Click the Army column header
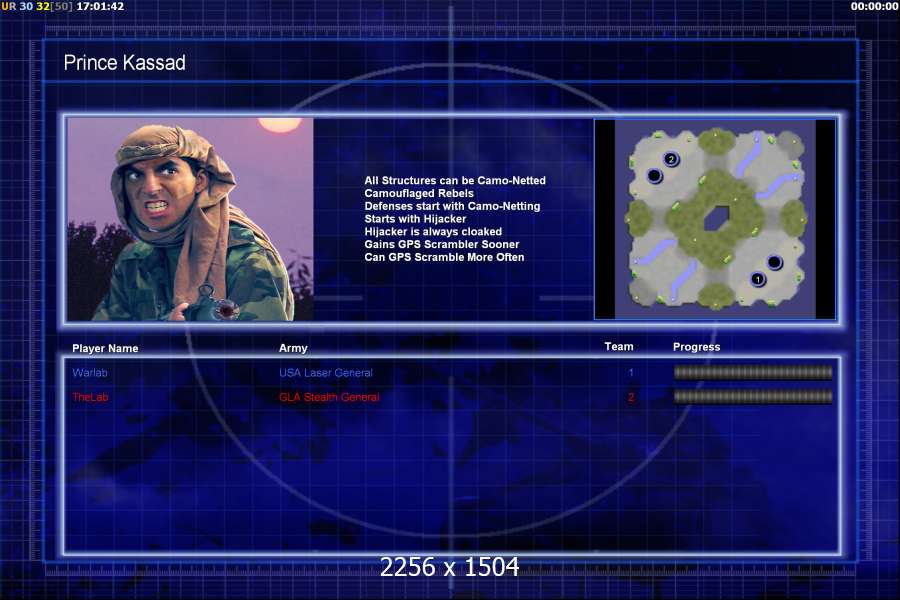Image resolution: width=900 pixels, height=600 pixels. click(293, 349)
